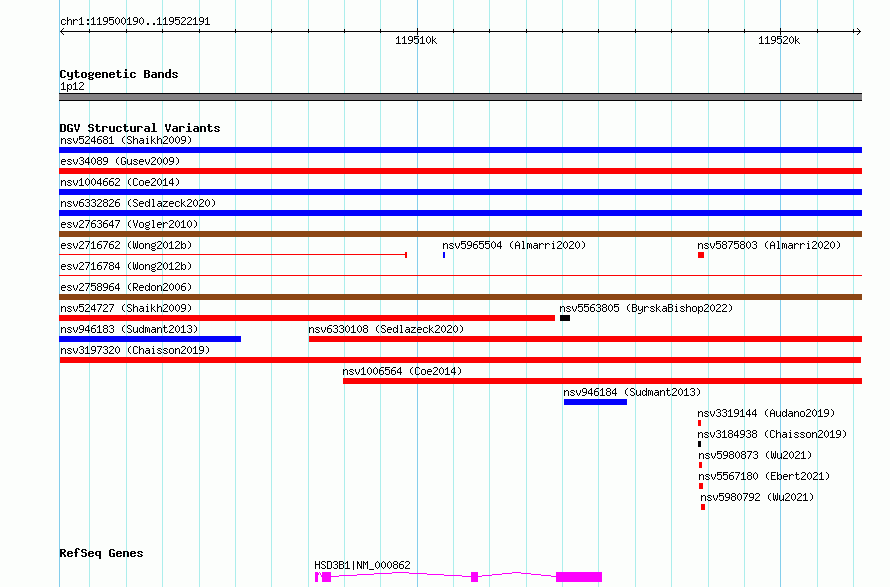
Task: Click the nsv1006564 (Coe2014) label
Action: point(402,371)
